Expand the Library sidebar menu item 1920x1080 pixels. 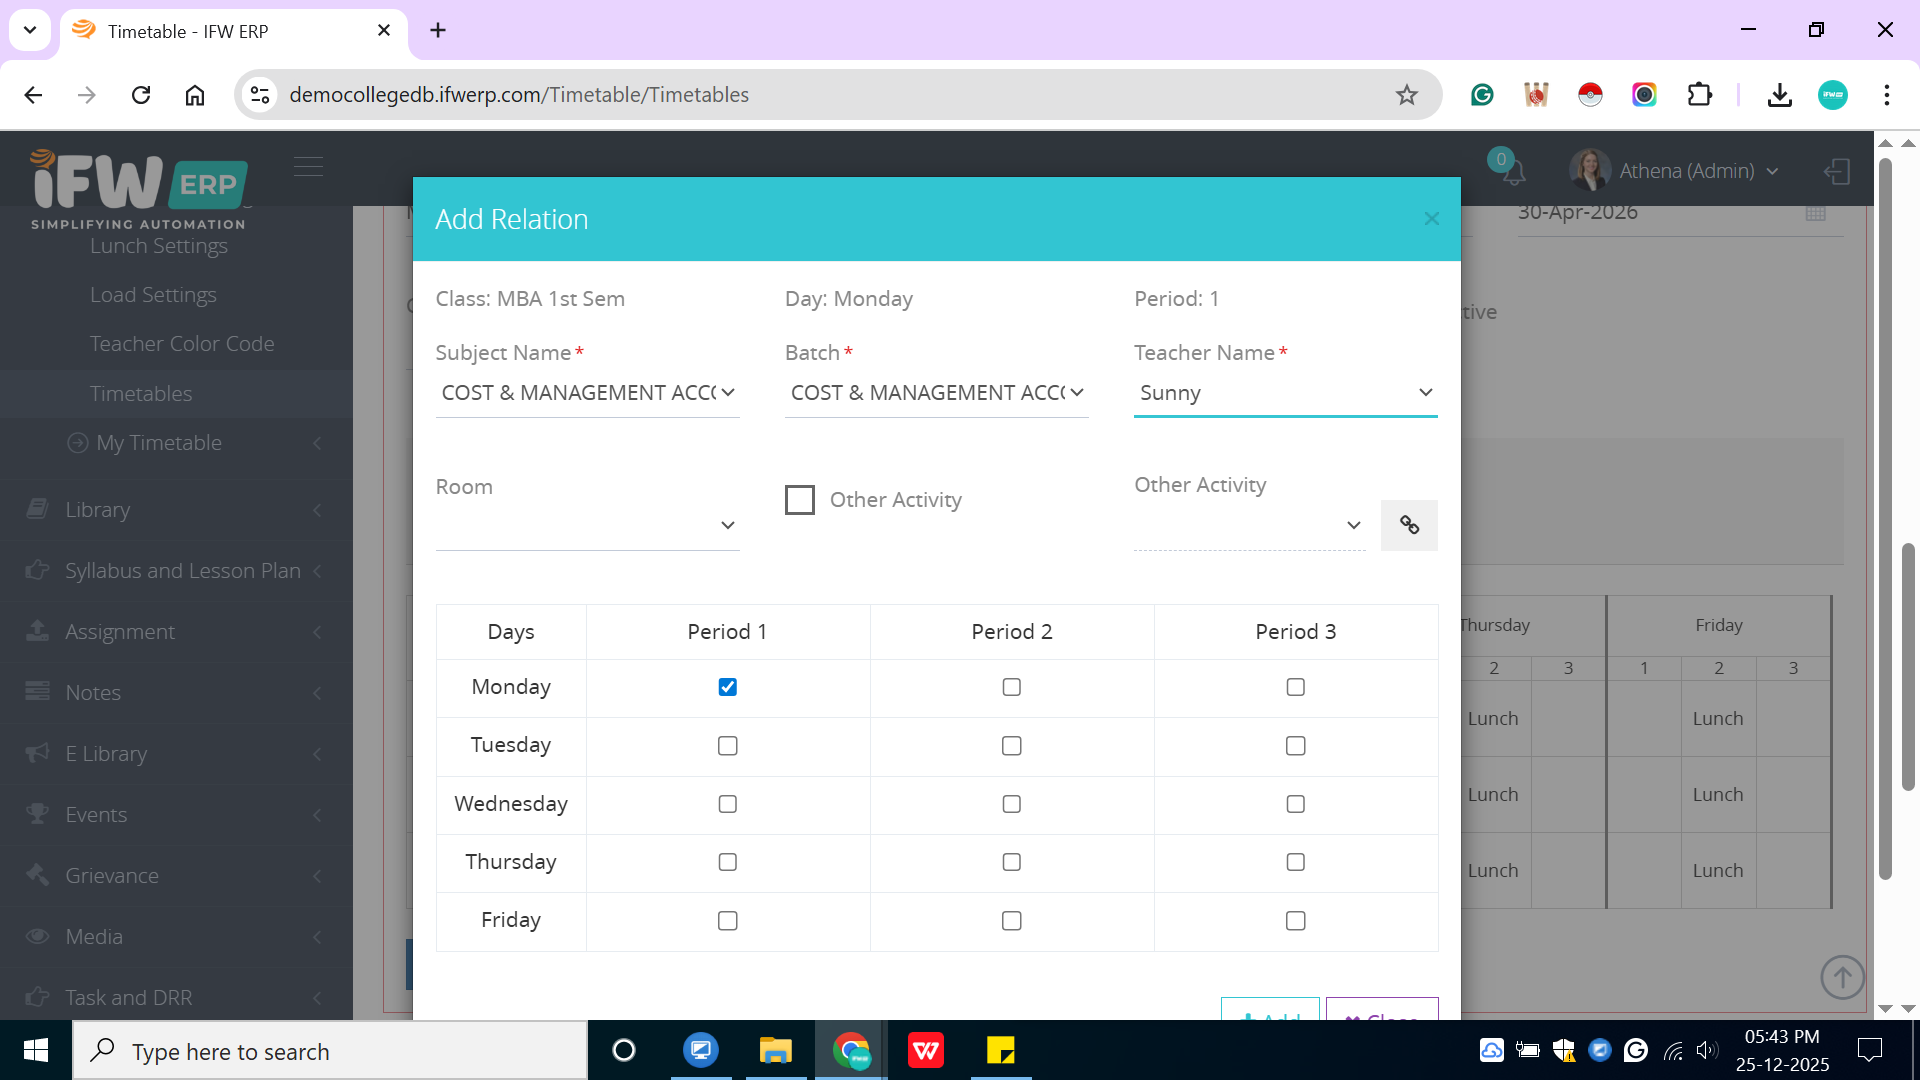(97, 510)
